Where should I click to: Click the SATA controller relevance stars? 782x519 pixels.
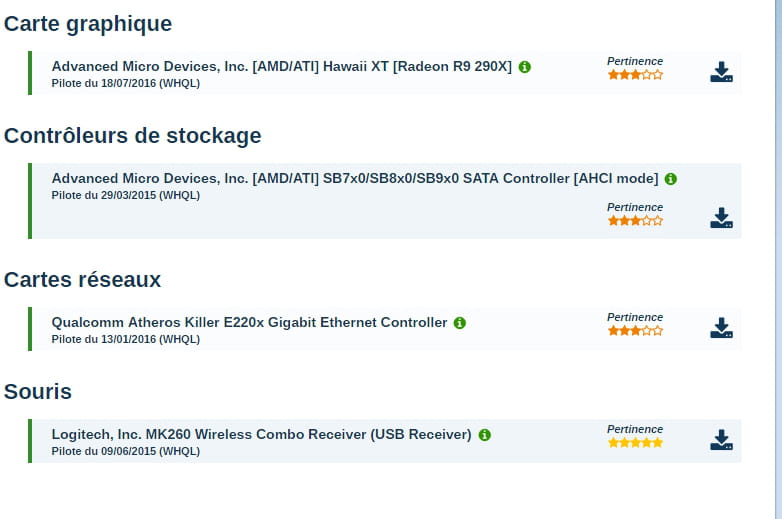coord(635,220)
